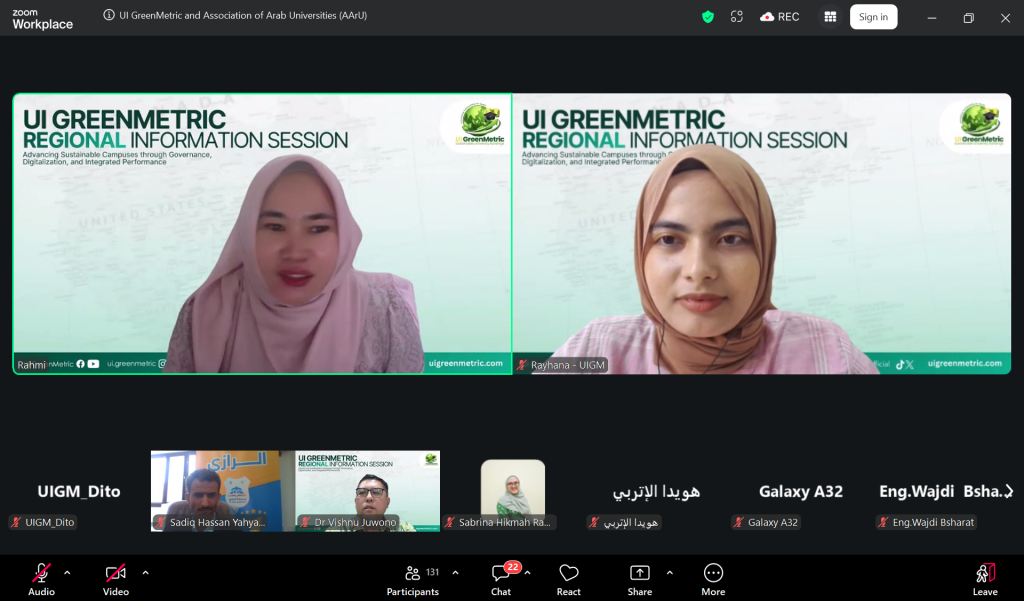Expand video options chevron
The height and width of the screenshot is (601, 1024).
coord(145,573)
